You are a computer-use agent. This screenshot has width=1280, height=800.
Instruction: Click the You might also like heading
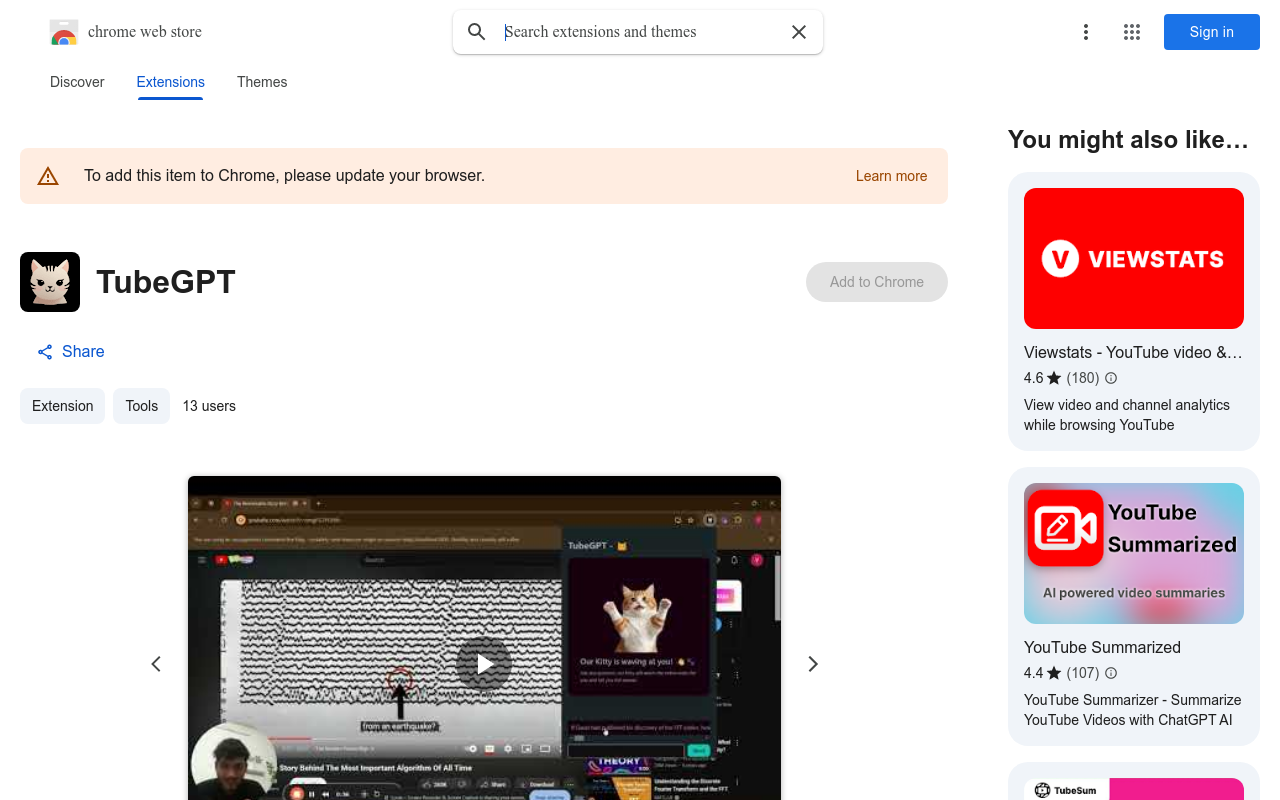pos(1128,140)
